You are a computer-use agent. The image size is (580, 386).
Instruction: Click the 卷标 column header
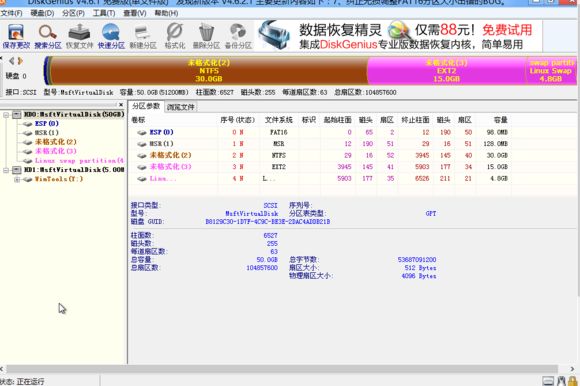(x=138, y=120)
